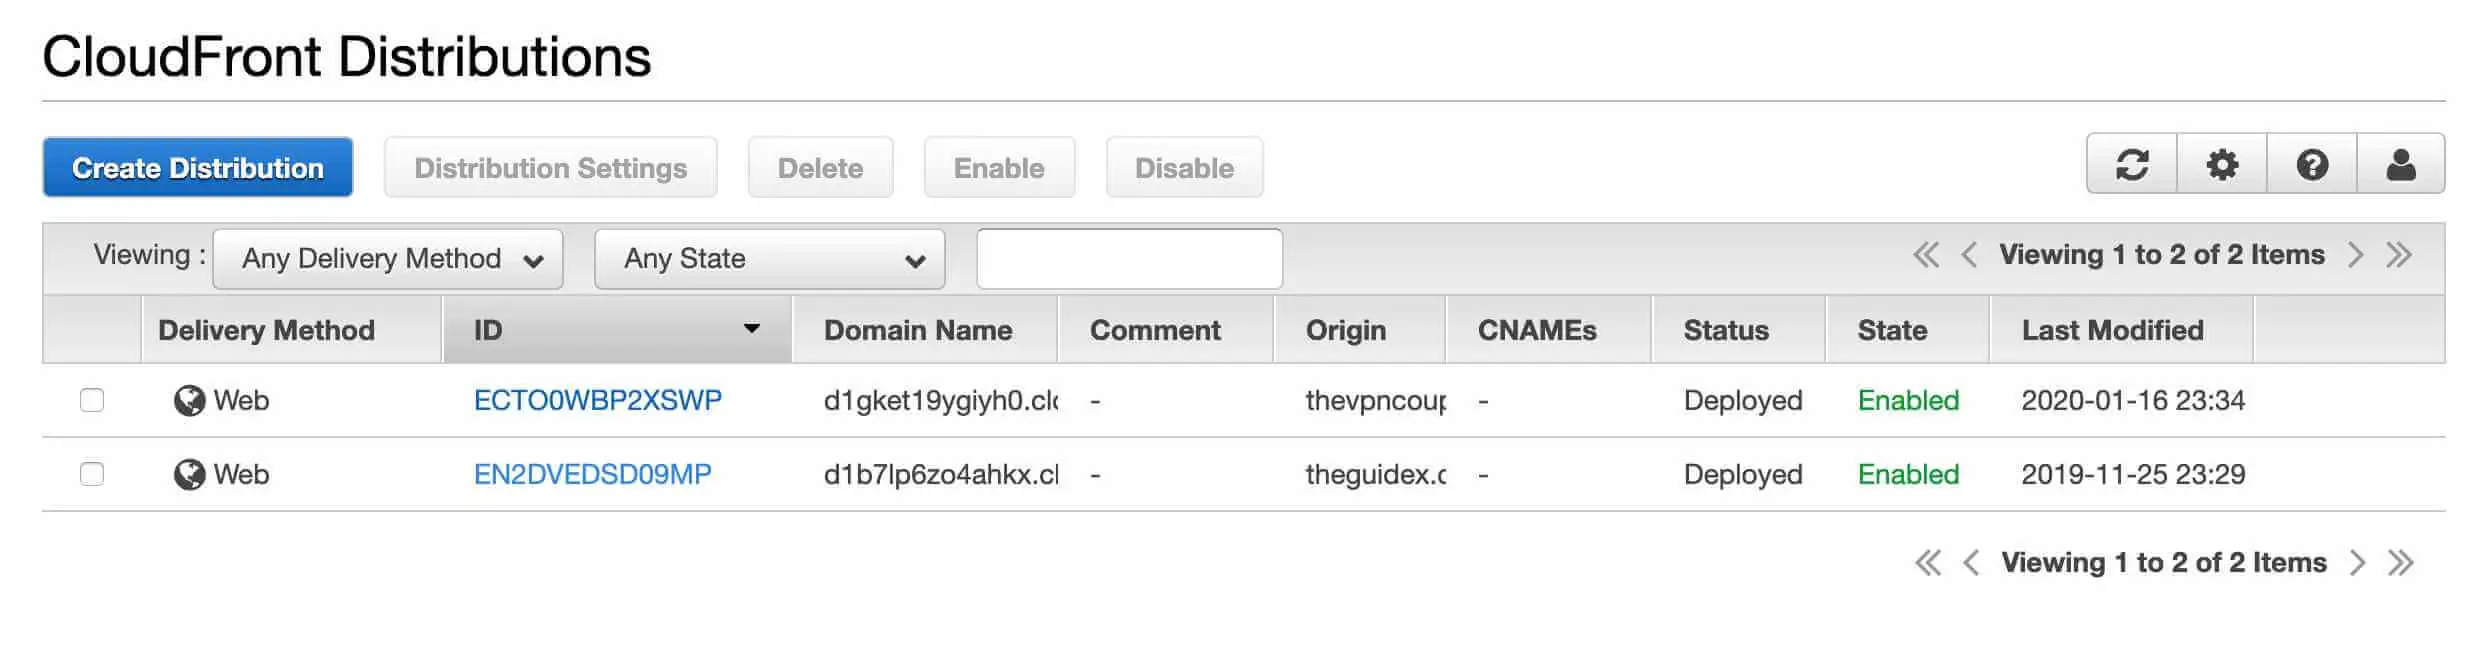Go to previous page in top pagination
The height and width of the screenshot is (664, 2474).
[x=1969, y=255]
